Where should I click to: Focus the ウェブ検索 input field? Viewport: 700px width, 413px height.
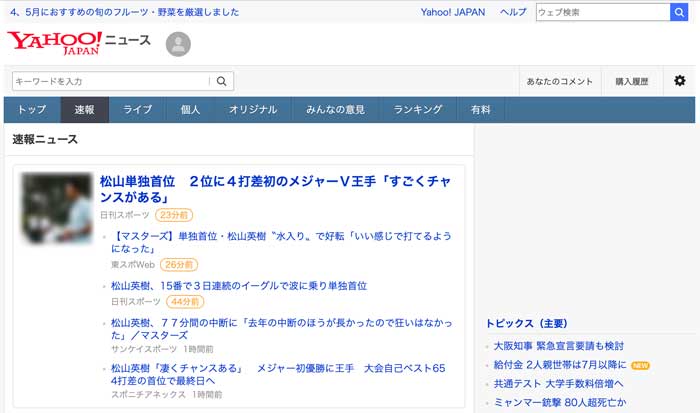coord(603,12)
